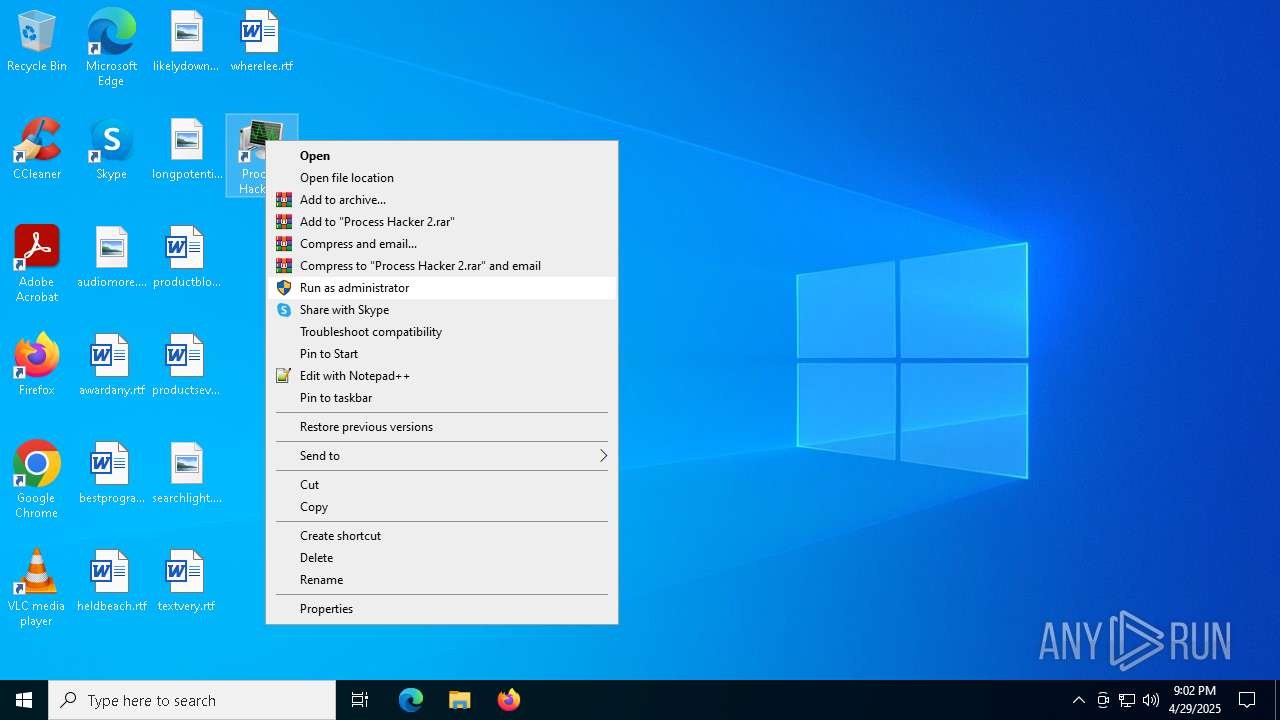The image size is (1280, 720).
Task: Choose Edit with Notepad++
Action: tap(442, 376)
